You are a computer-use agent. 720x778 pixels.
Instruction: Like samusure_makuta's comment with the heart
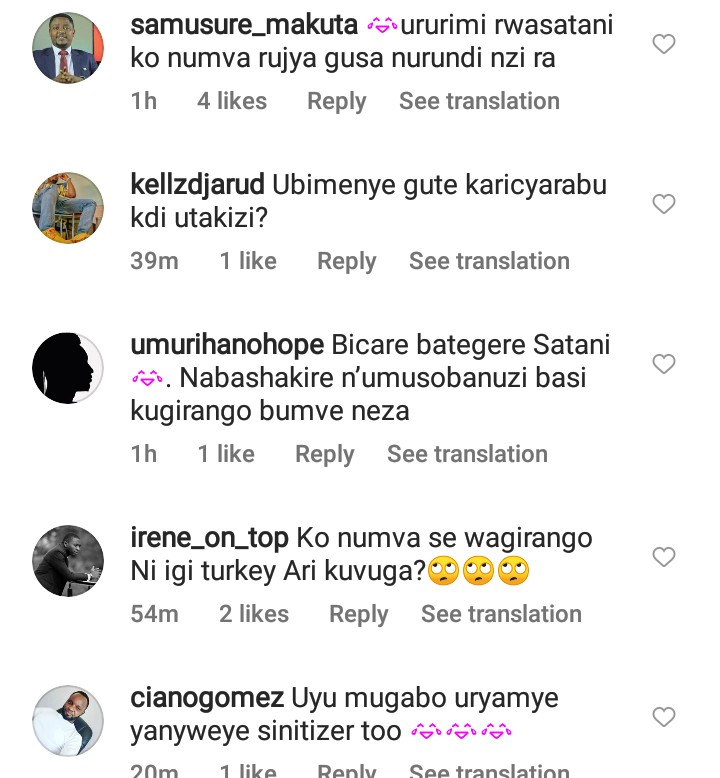664,44
